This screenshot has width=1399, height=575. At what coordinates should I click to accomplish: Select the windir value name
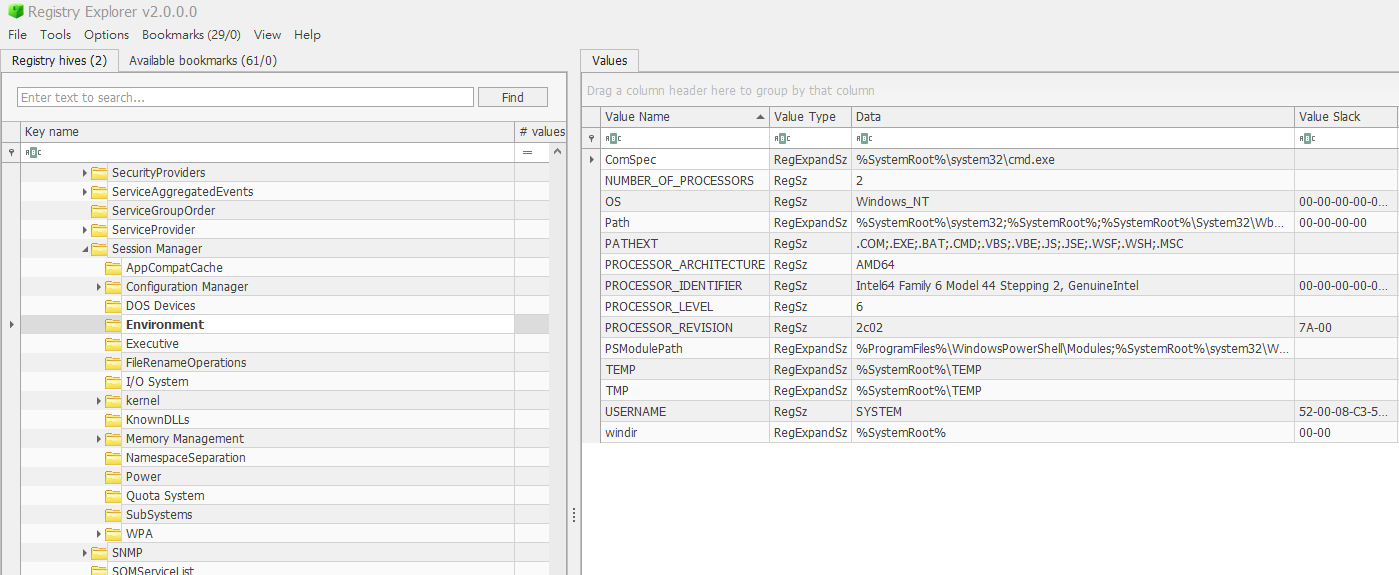(x=621, y=433)
